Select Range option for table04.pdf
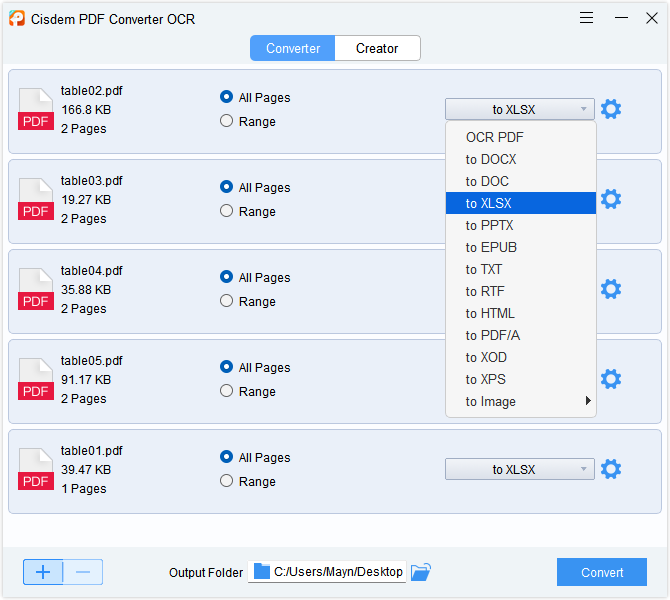Screen dimensions: 670x600 (227, 301)
